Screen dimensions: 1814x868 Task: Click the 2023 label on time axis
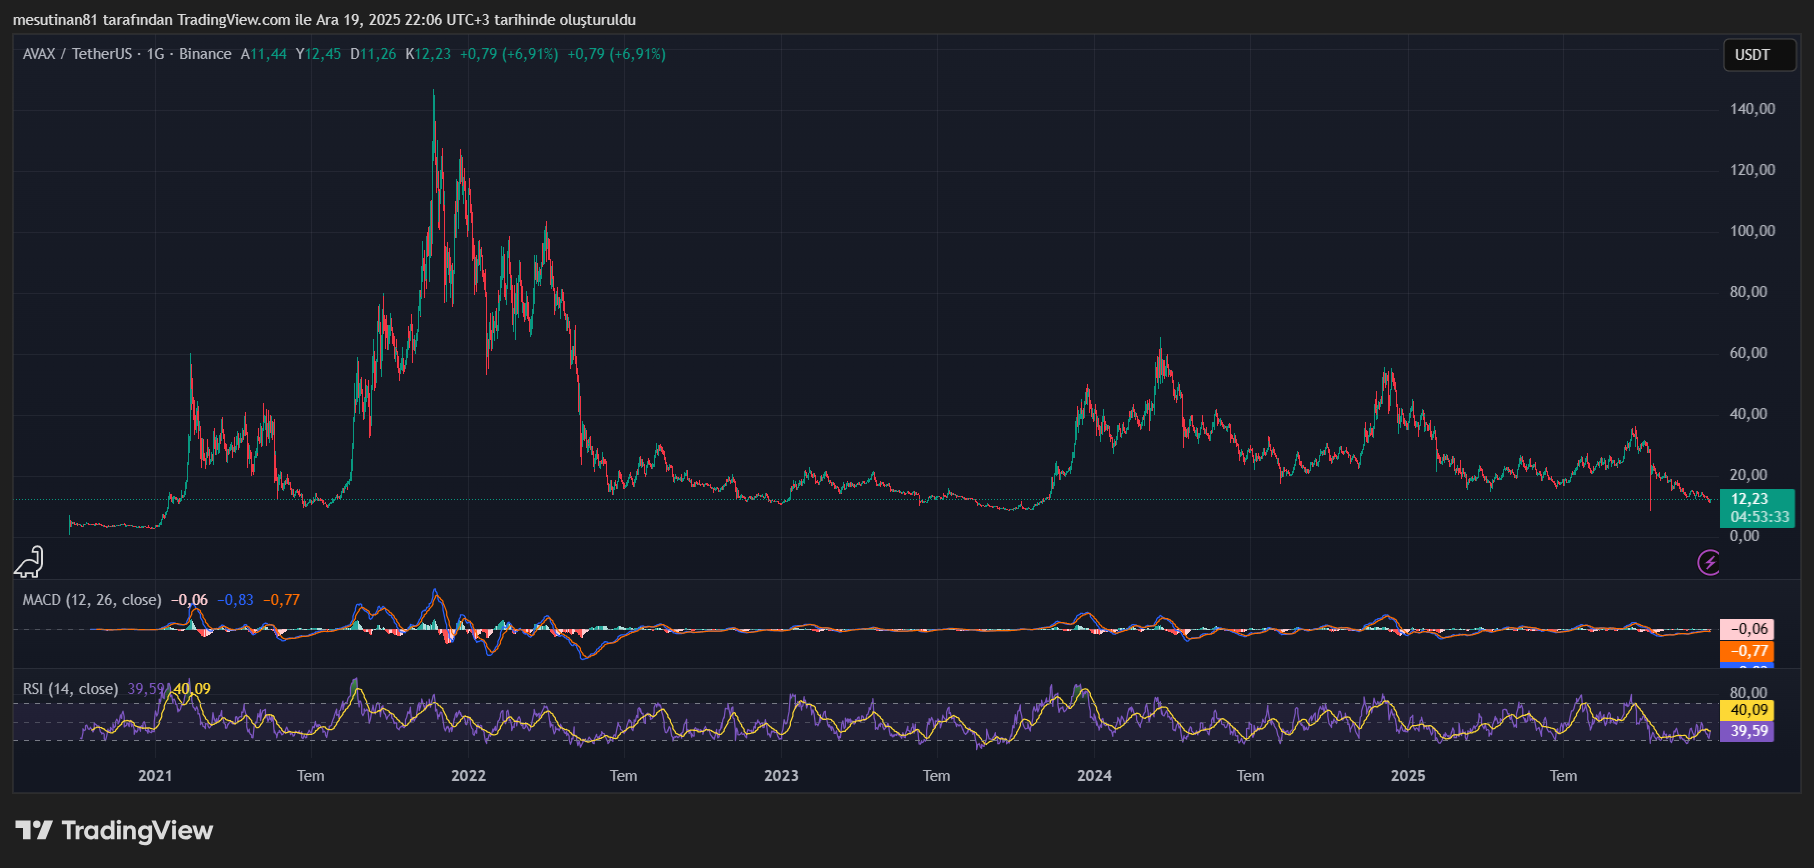781,776
